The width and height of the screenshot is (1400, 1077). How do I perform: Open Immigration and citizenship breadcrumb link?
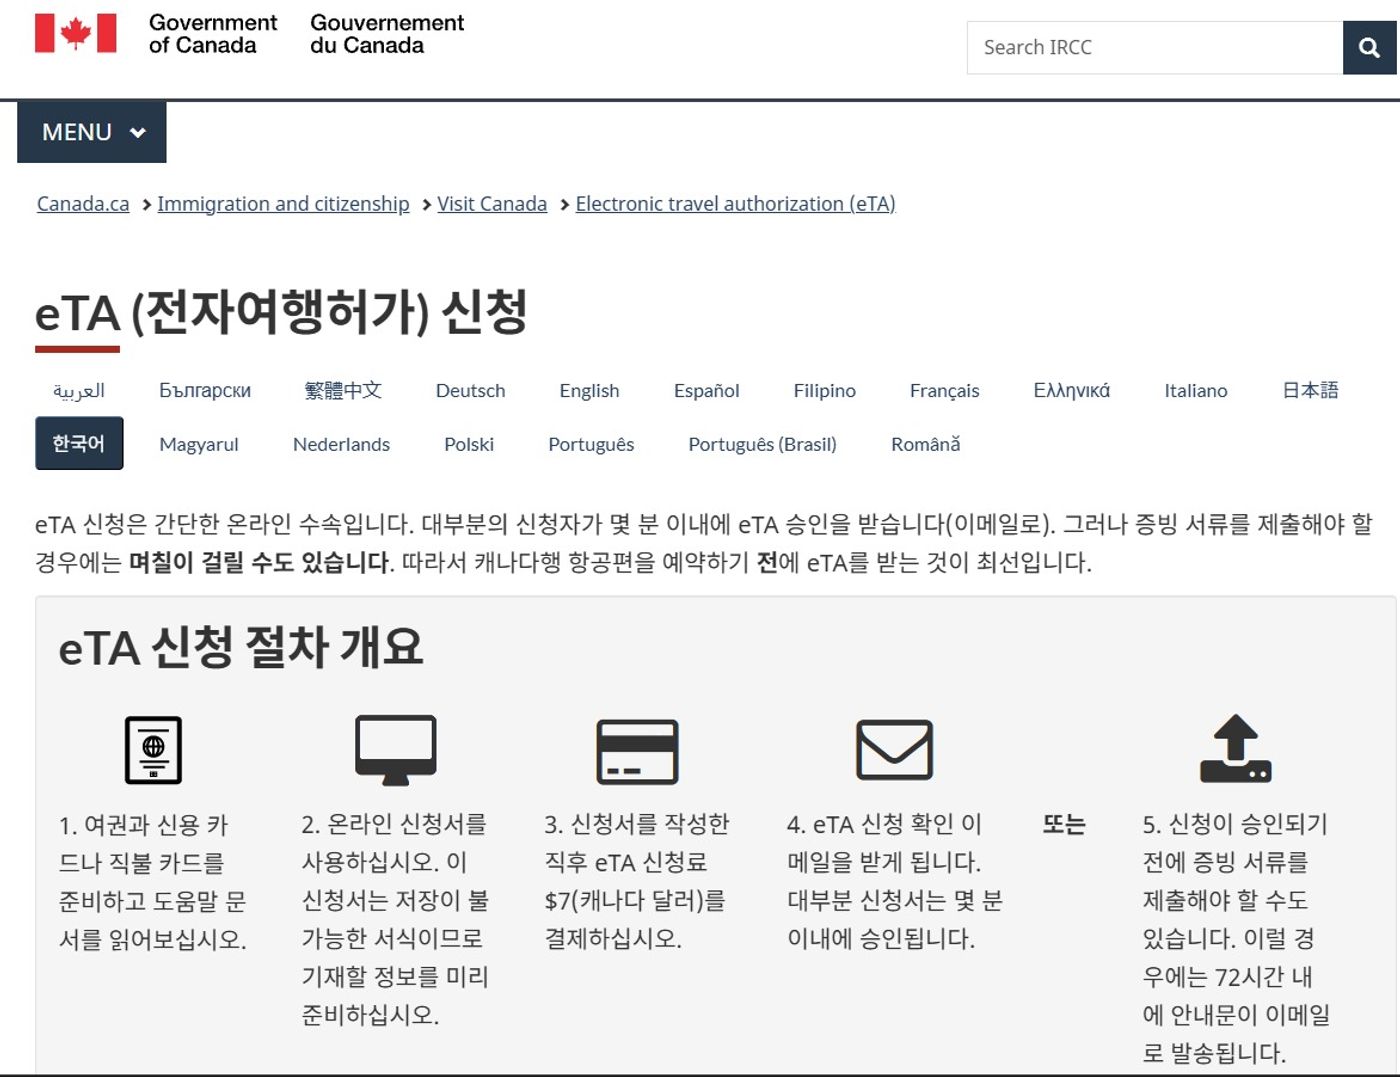point(283,204)
